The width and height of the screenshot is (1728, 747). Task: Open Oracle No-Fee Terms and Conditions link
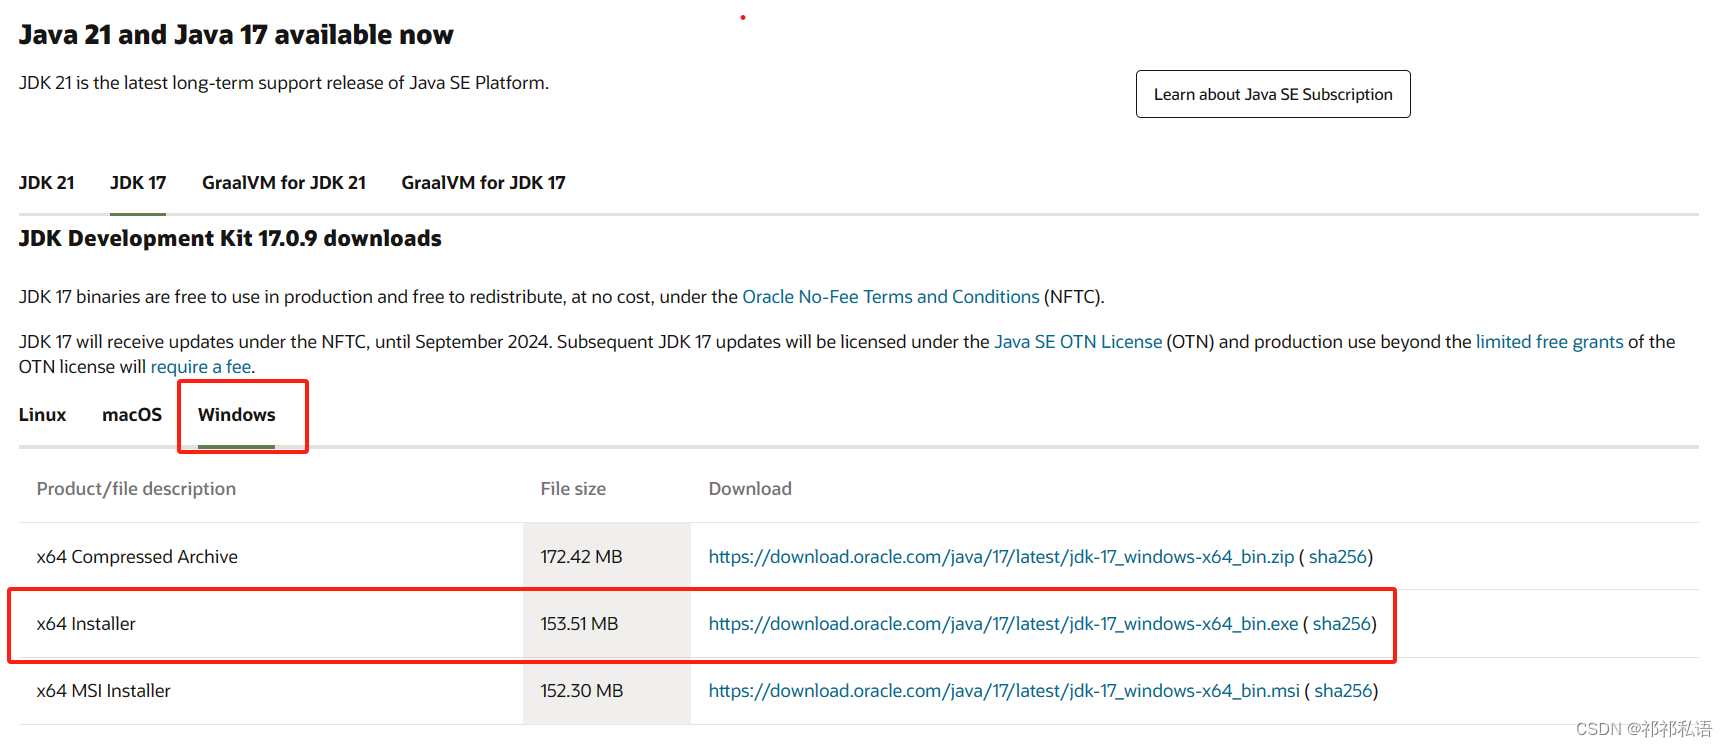891,297
